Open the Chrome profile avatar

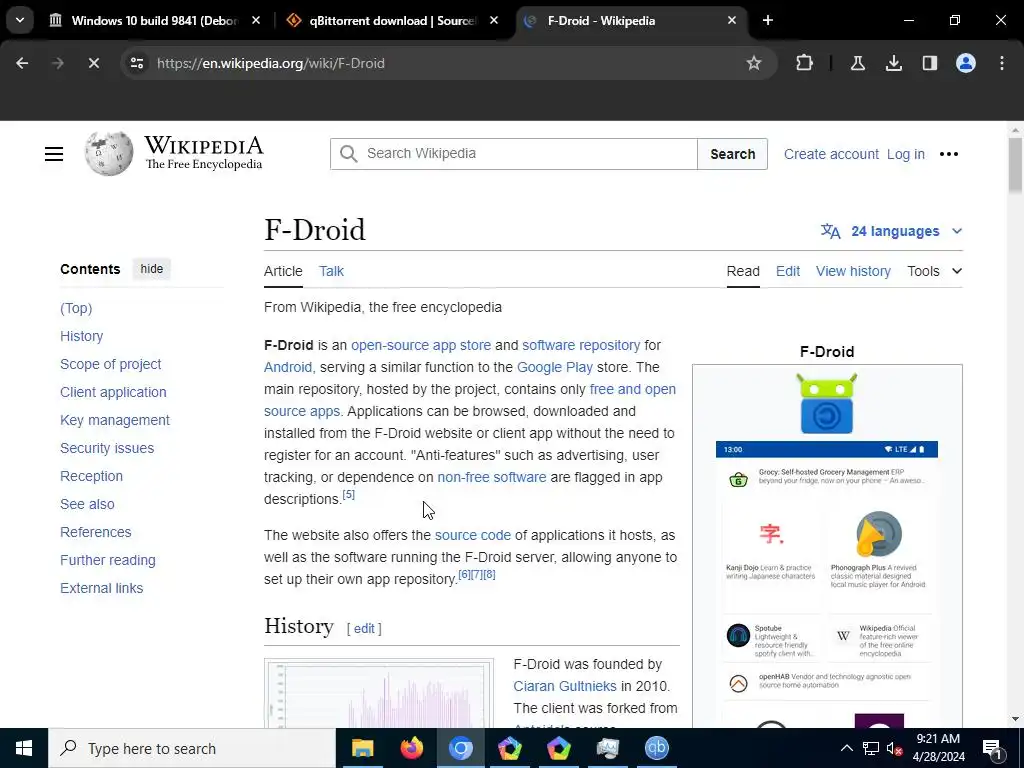pos(966,63)
